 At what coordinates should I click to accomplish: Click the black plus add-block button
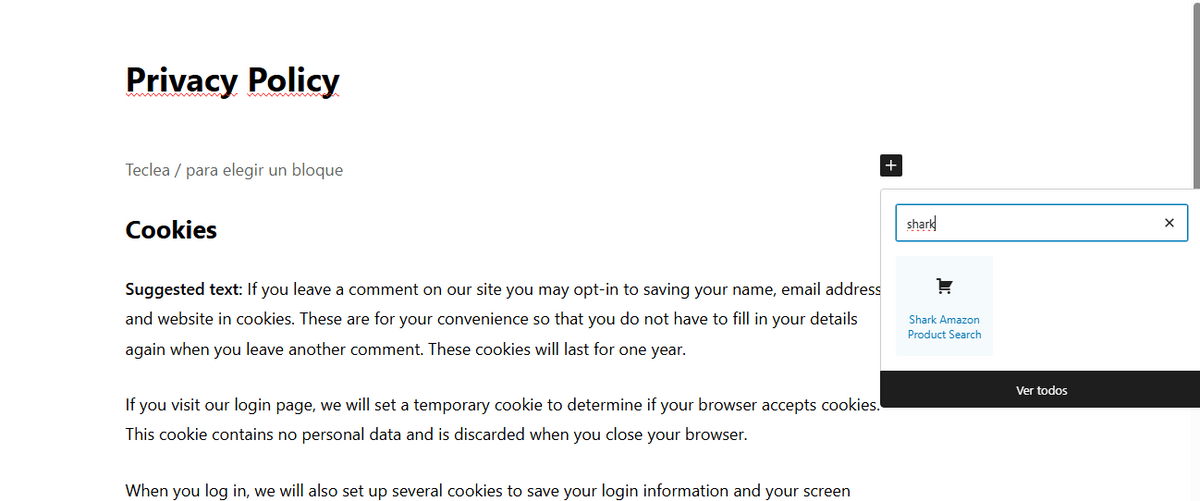click(x=891, y=166)
